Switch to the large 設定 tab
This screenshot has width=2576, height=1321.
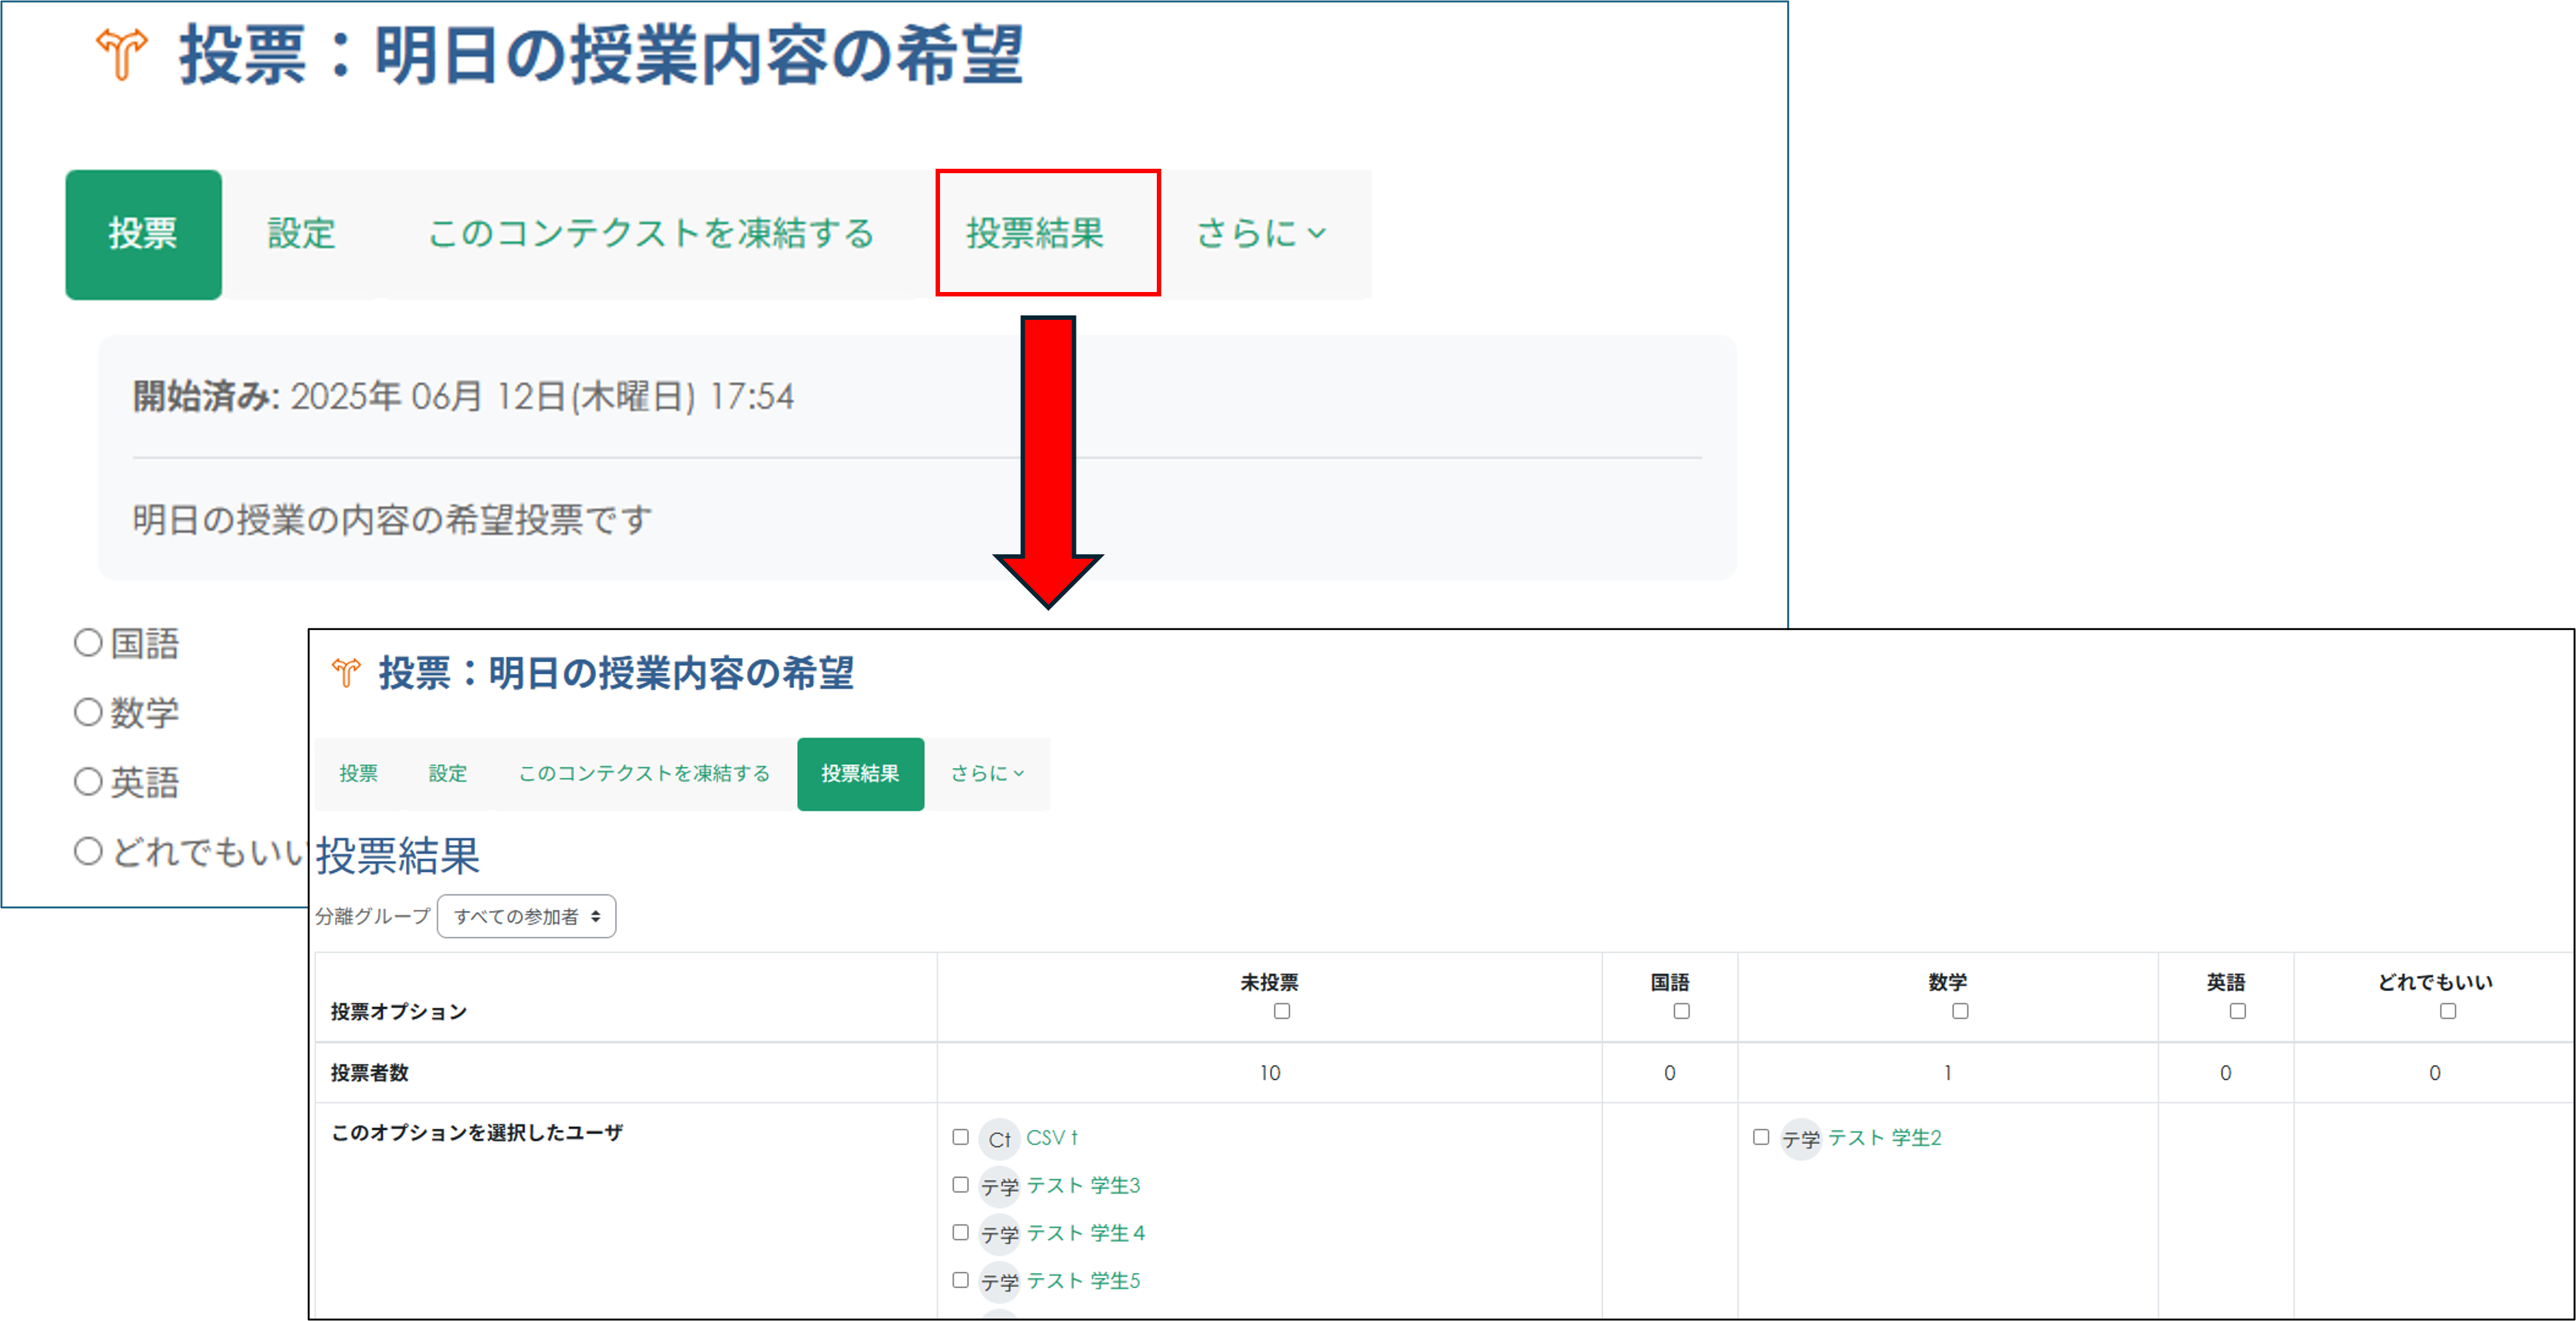point(301,233)
